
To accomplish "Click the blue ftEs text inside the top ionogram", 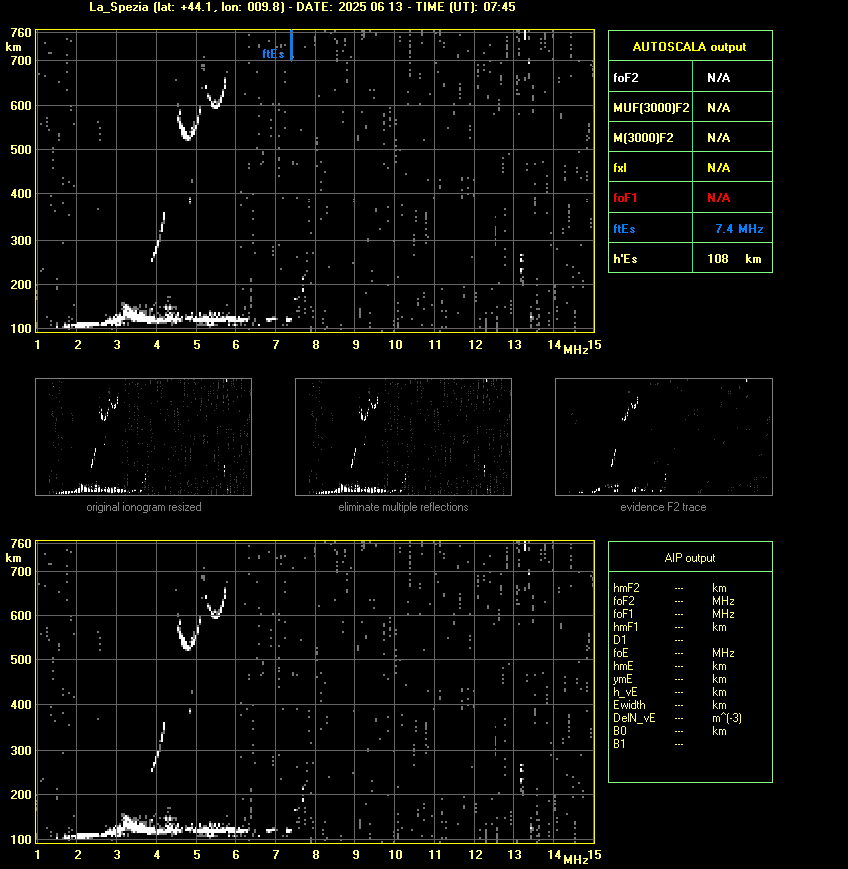I will 273,54.
